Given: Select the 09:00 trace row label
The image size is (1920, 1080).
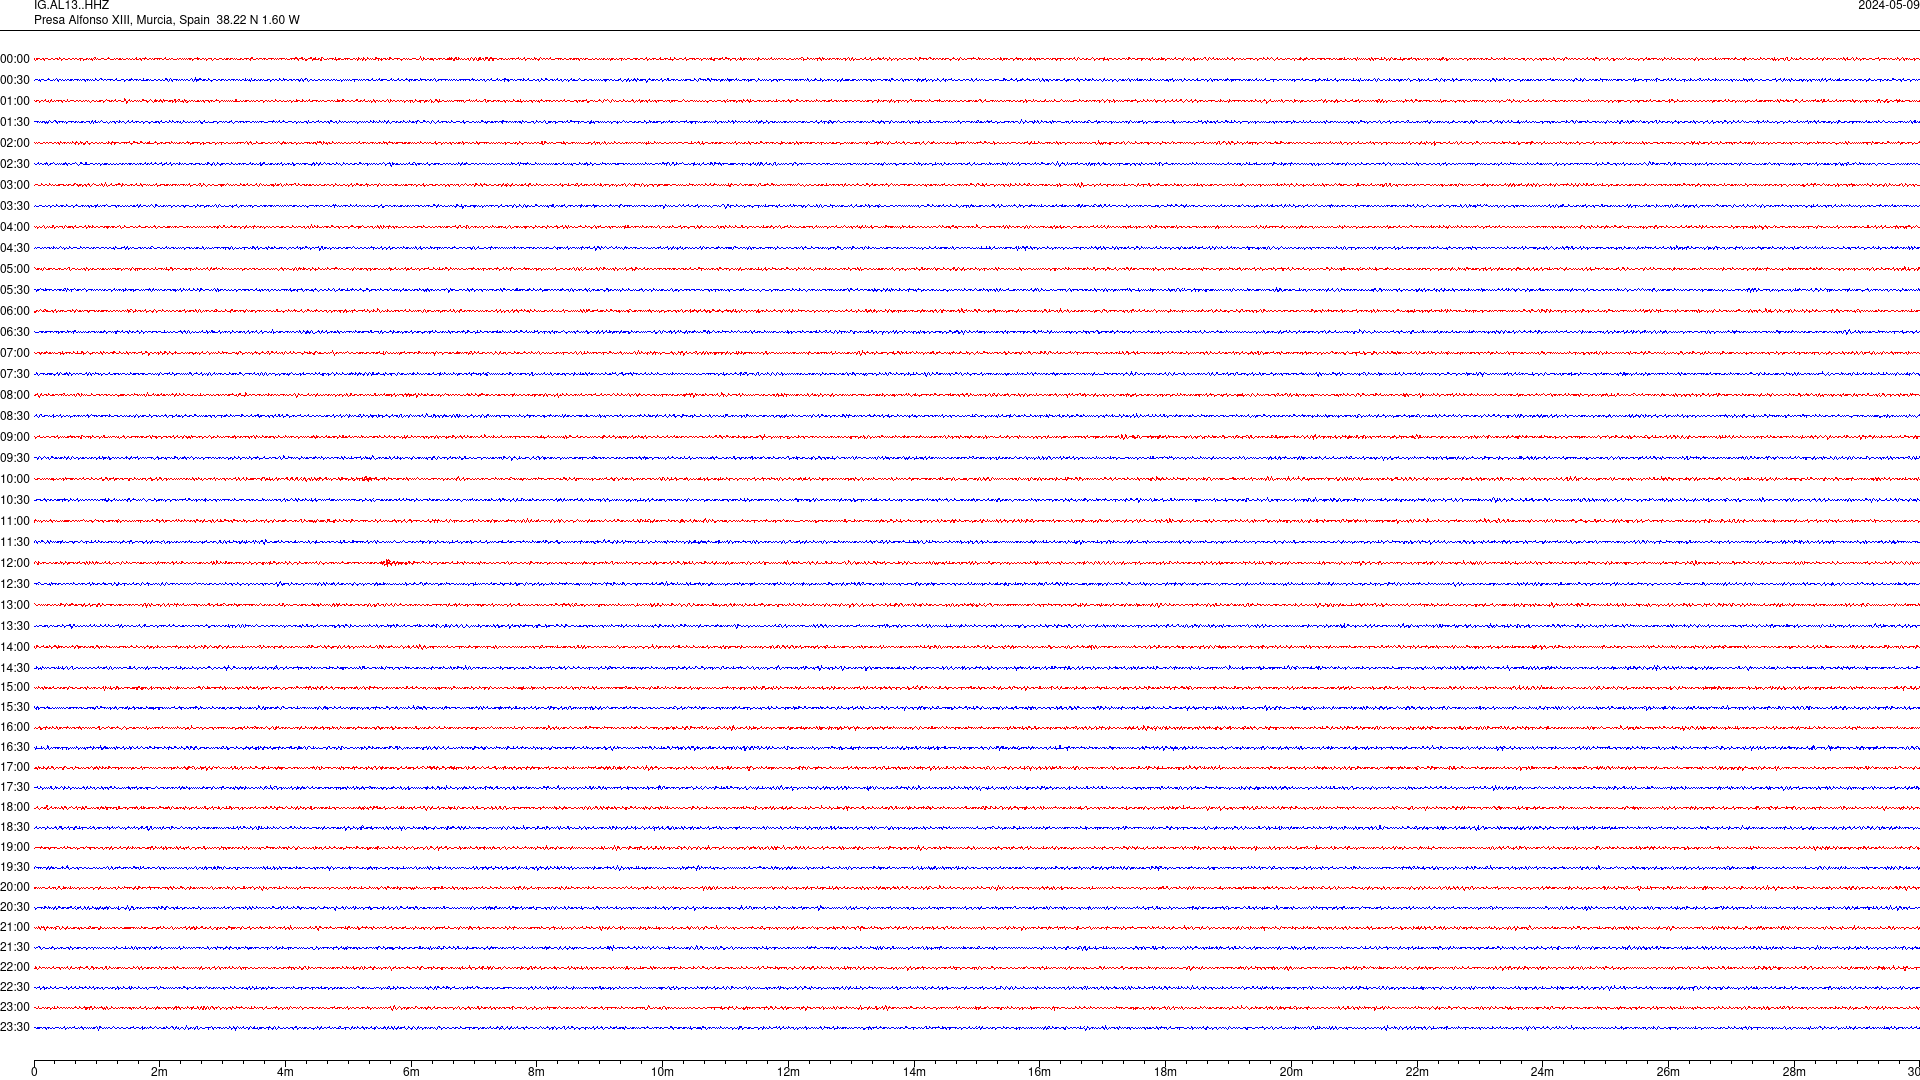Looking at the screenshot, I should pyautogui.click(x=15, y=437).
